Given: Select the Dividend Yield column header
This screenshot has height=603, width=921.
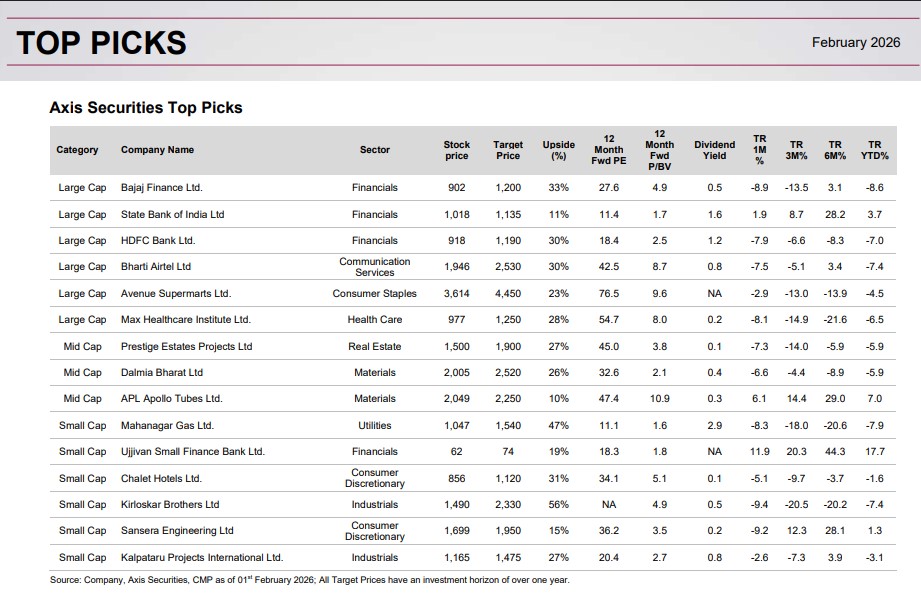Looking at the screenshot, I should click(712, 149).
